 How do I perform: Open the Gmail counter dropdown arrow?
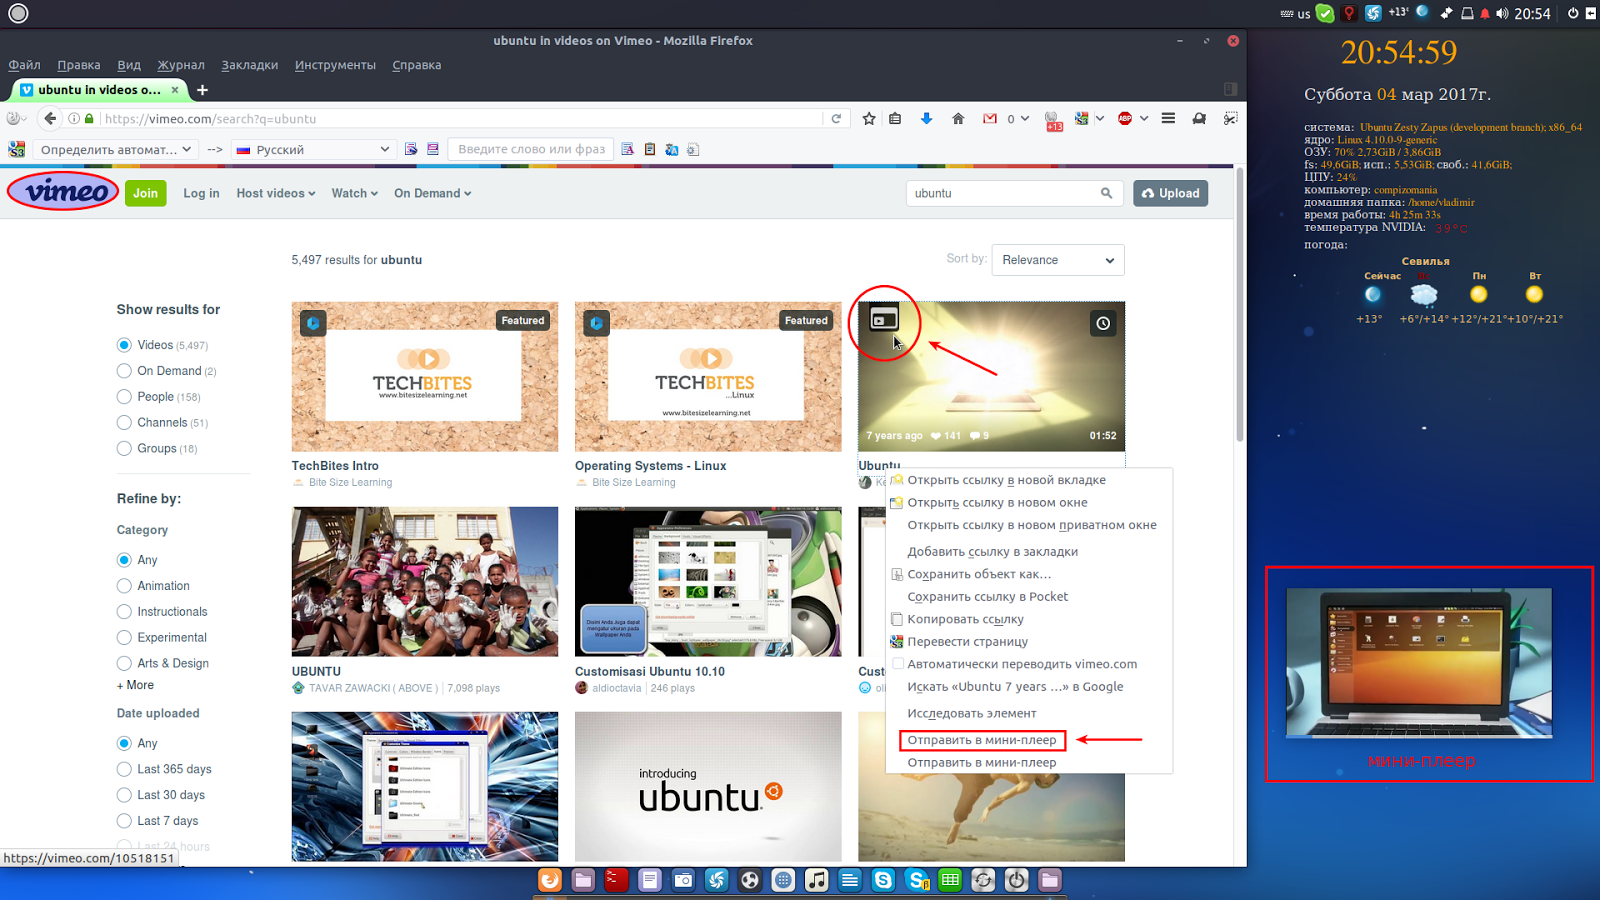pyautogui.click(x=1024, y=118)
